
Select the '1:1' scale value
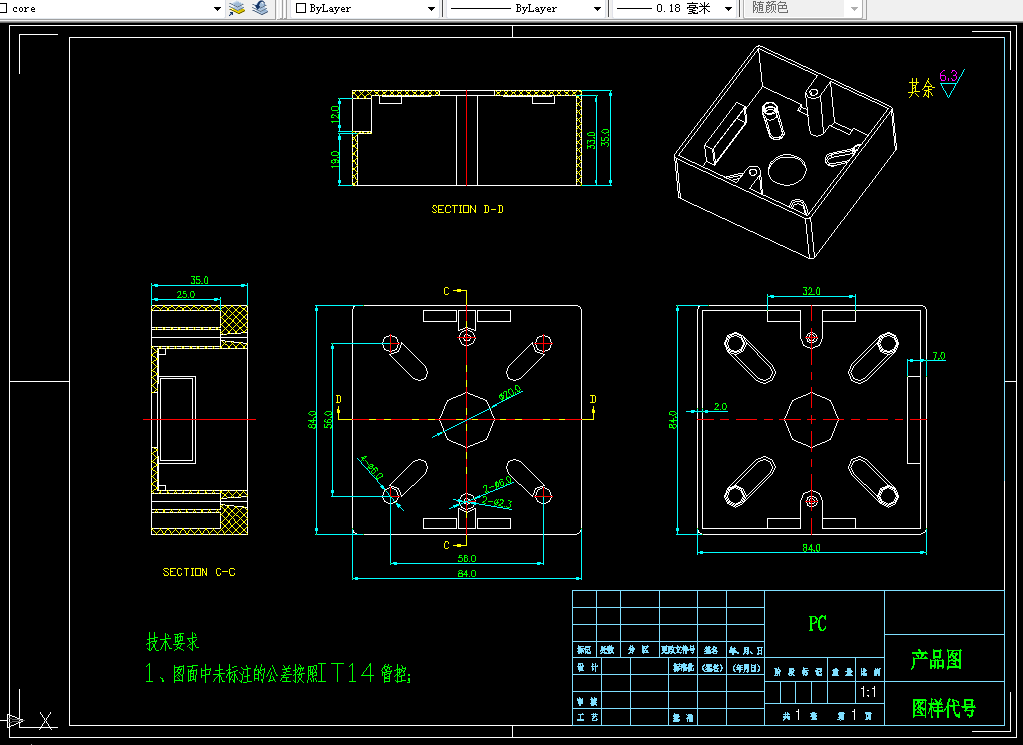click(868, 692)
